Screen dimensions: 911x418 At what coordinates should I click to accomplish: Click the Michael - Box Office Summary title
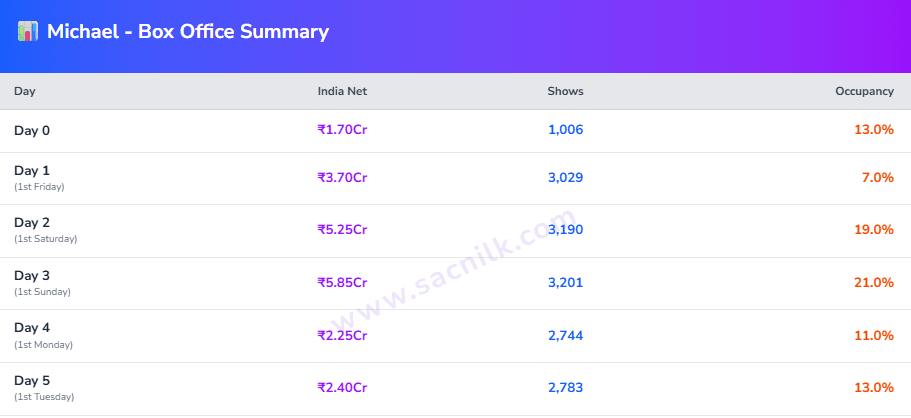187,32
